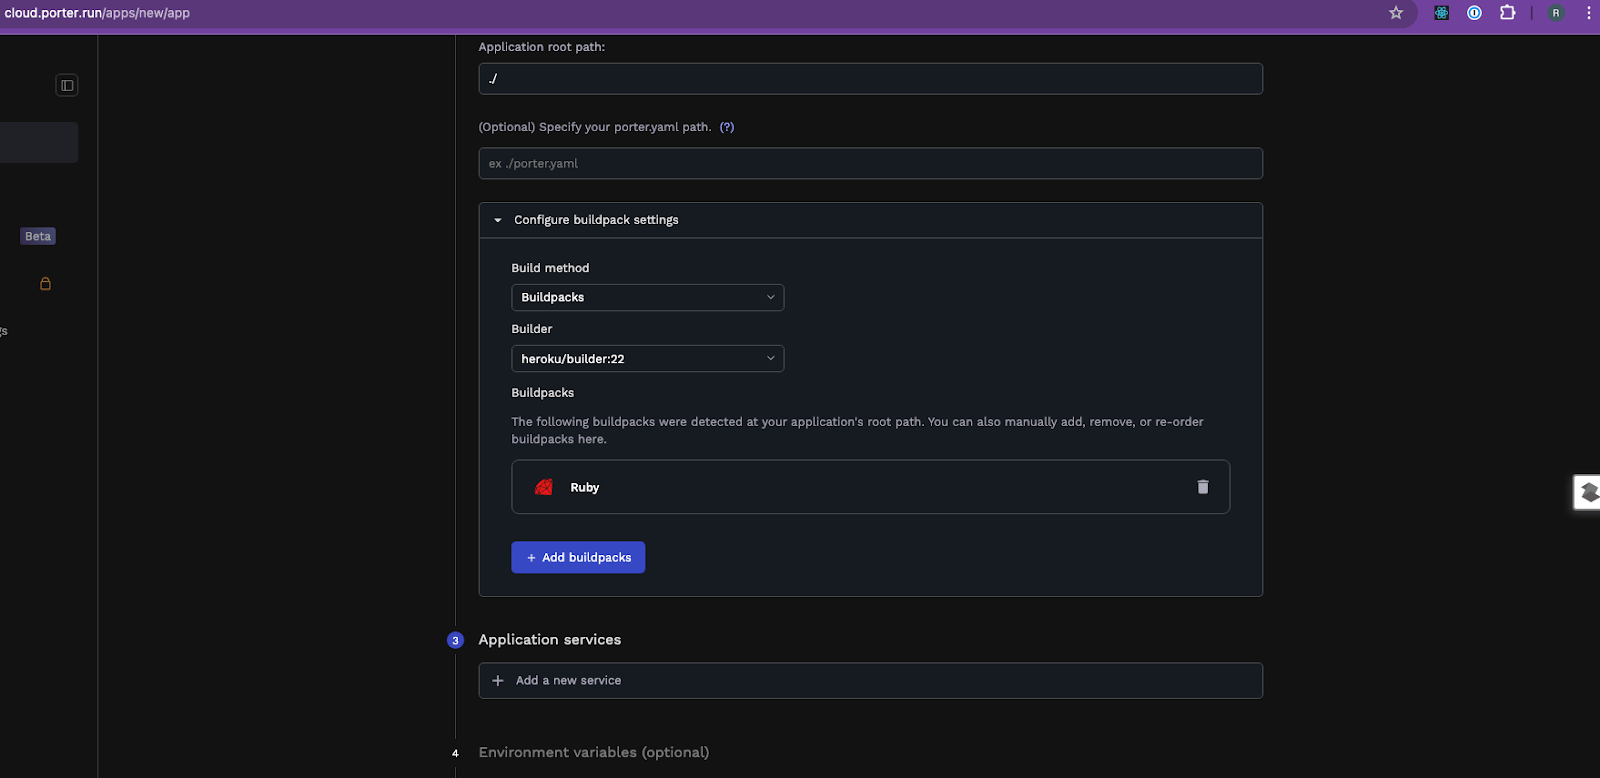Click the floating layers widget icon
Image resolution: width=1600 pixels, height=778 pixels.
pyautogui.click(x=1588, y=492)
